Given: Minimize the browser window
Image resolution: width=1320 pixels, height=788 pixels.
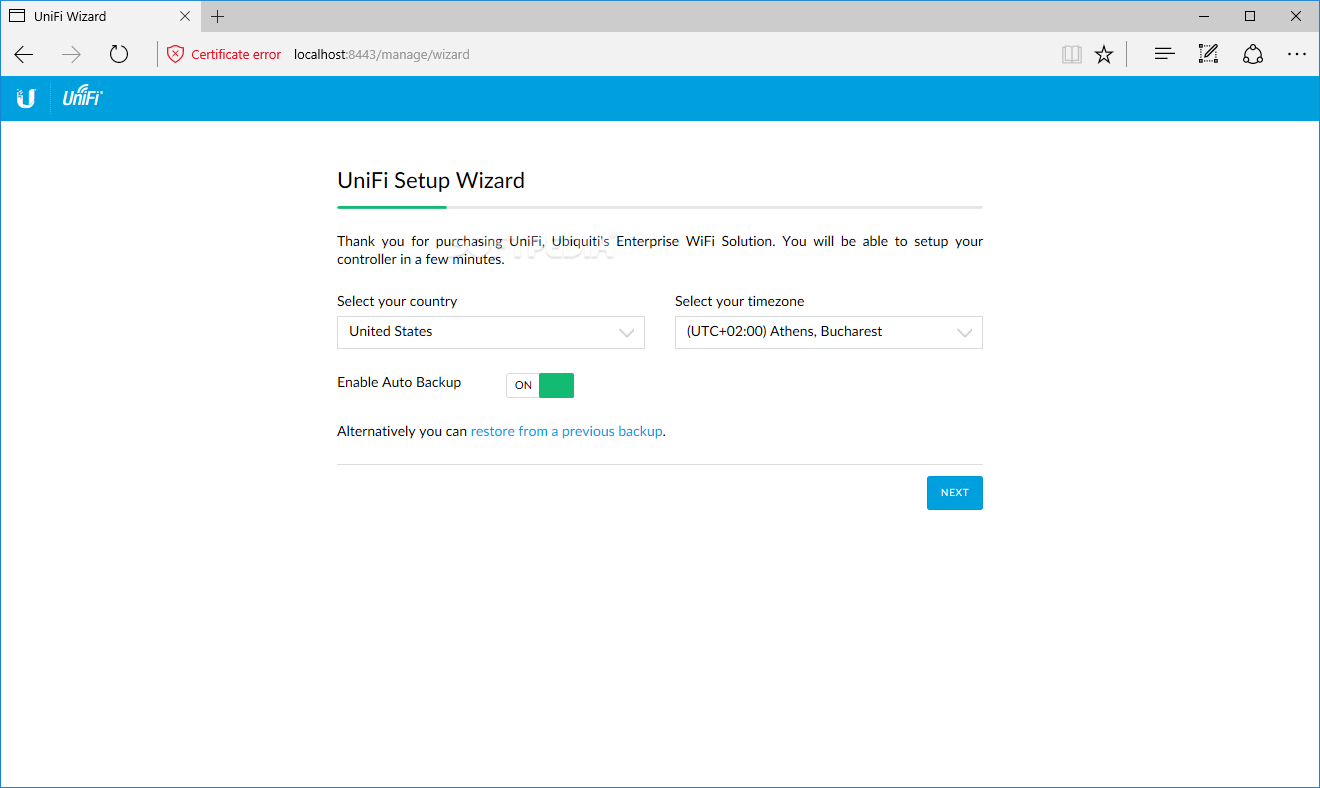Looking at the screenshot, I should point(1204,16).
